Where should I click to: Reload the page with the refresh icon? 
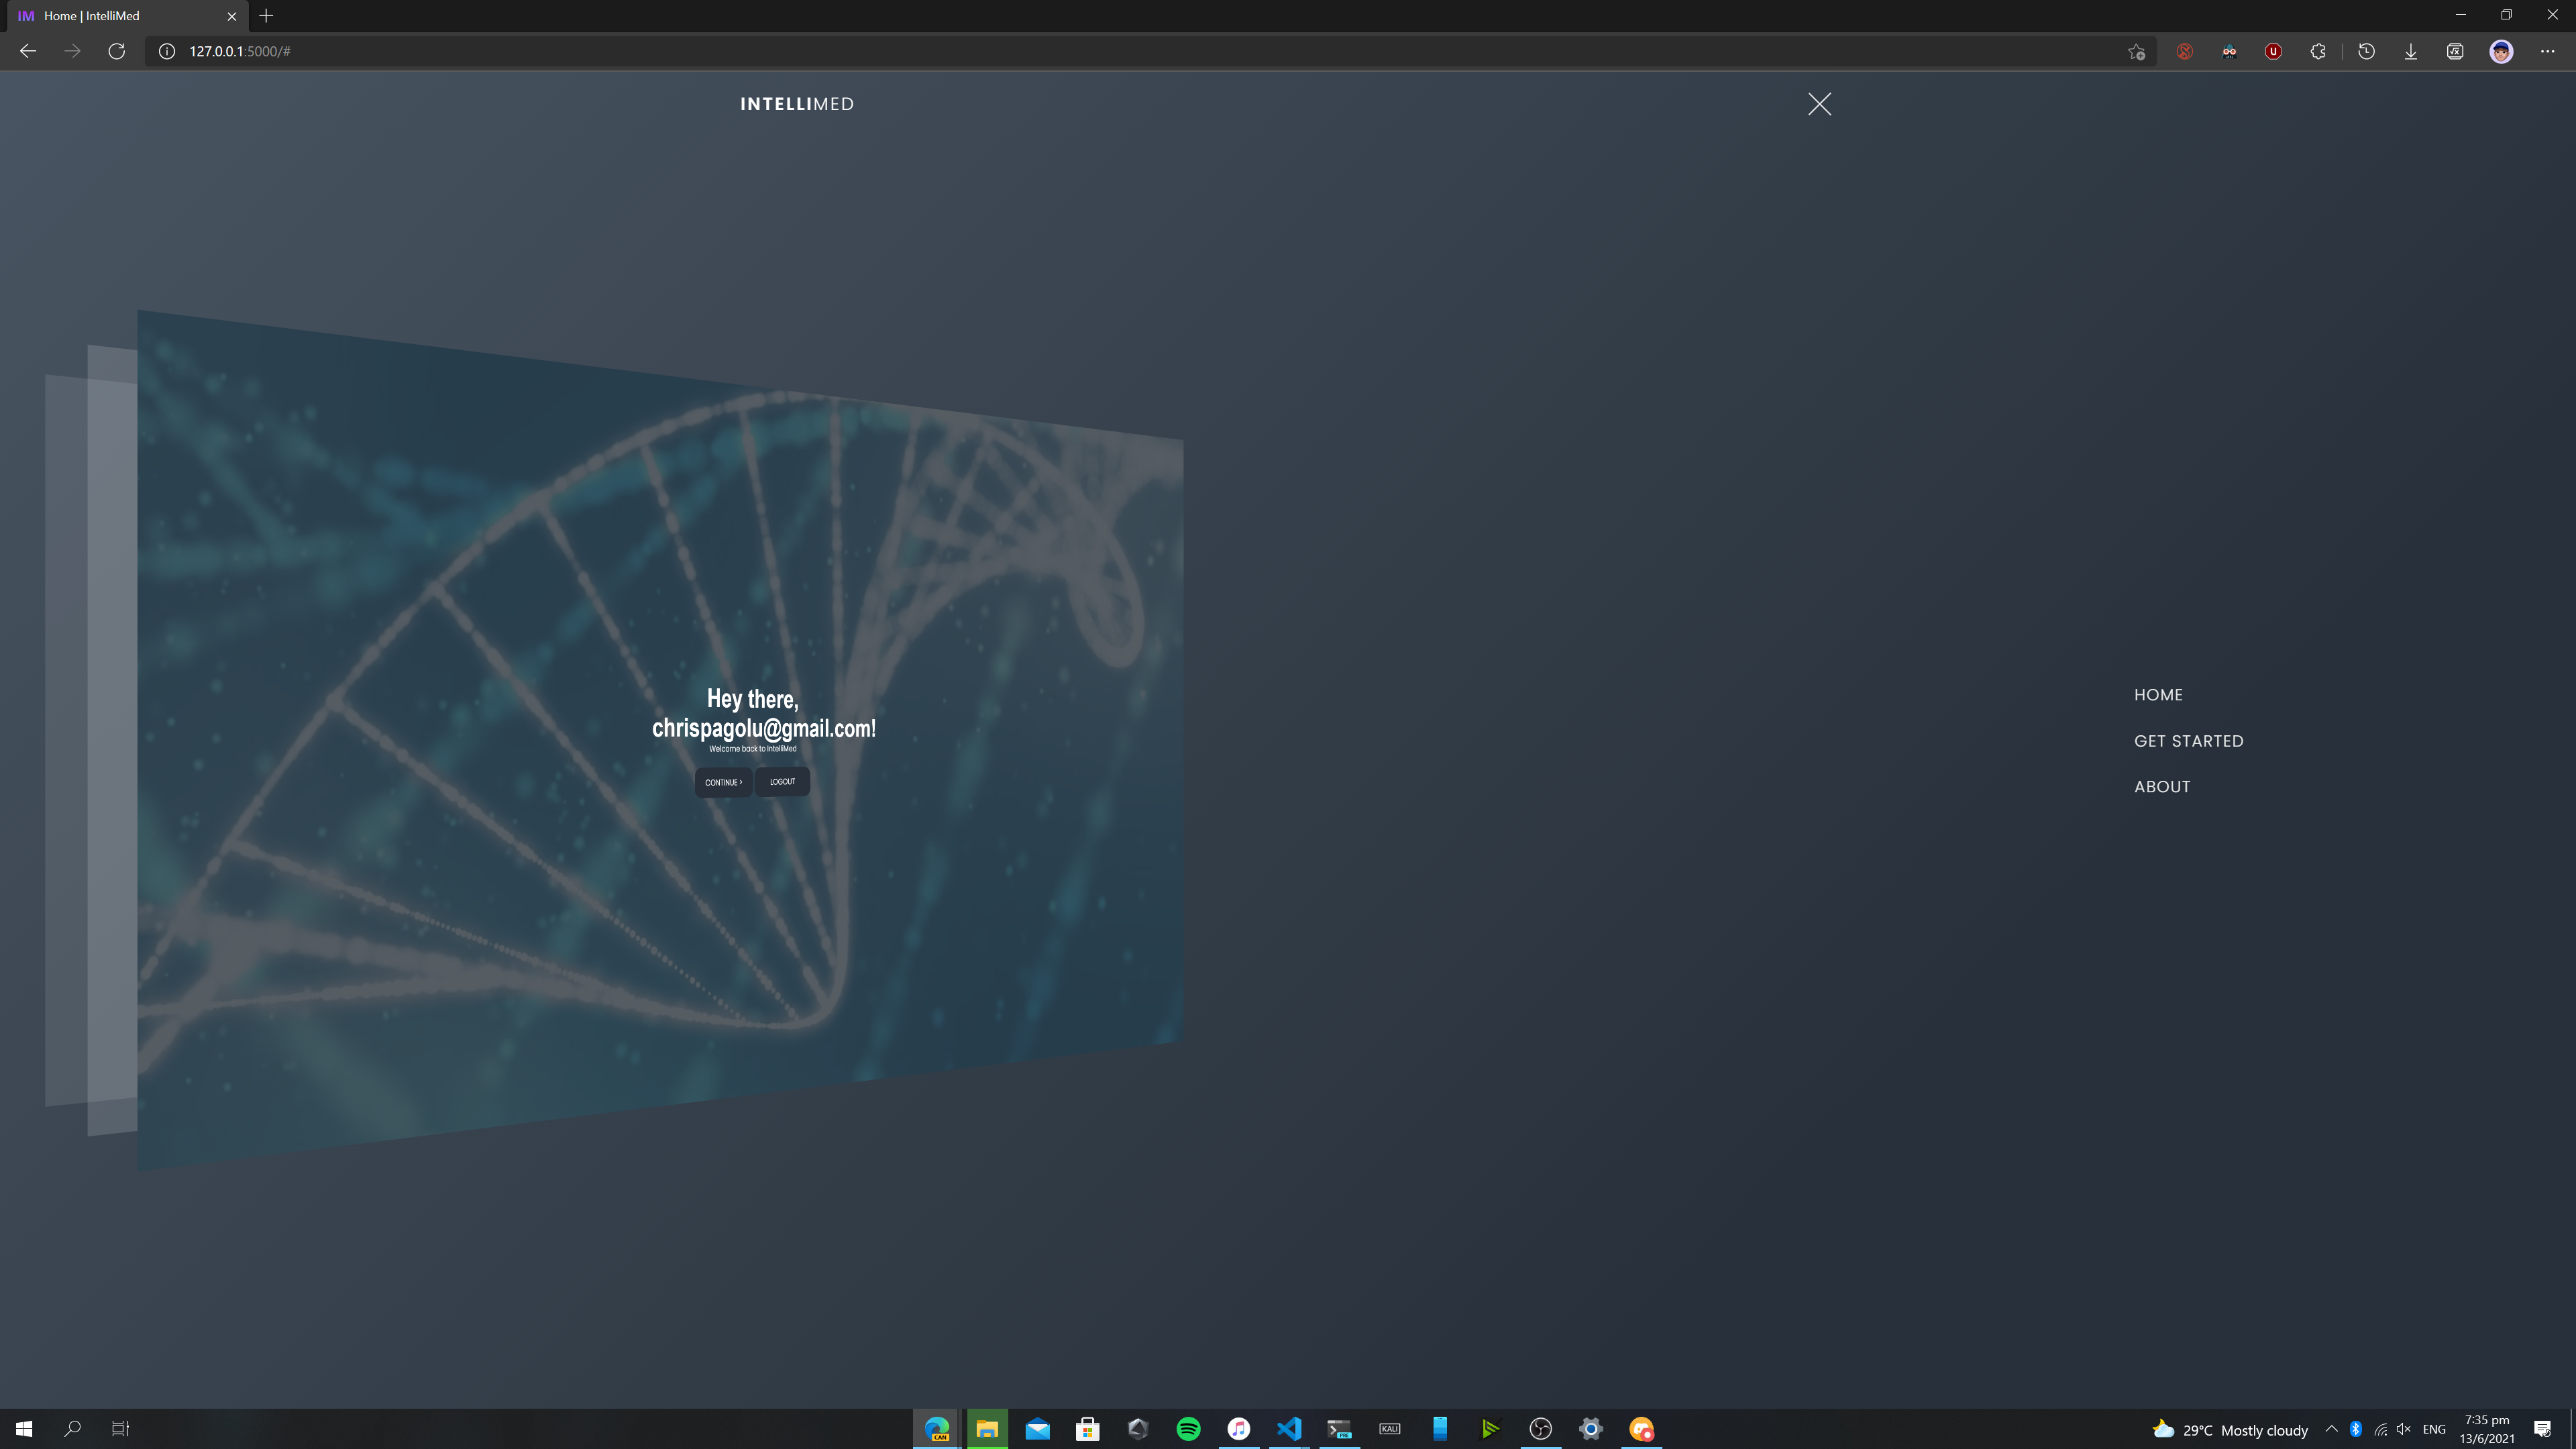117,51
